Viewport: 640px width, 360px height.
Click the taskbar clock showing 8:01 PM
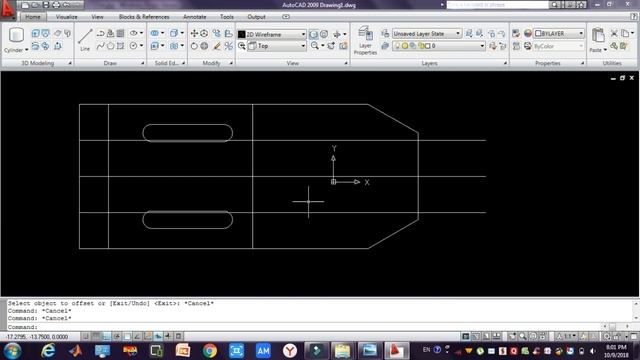pos(616,351)
